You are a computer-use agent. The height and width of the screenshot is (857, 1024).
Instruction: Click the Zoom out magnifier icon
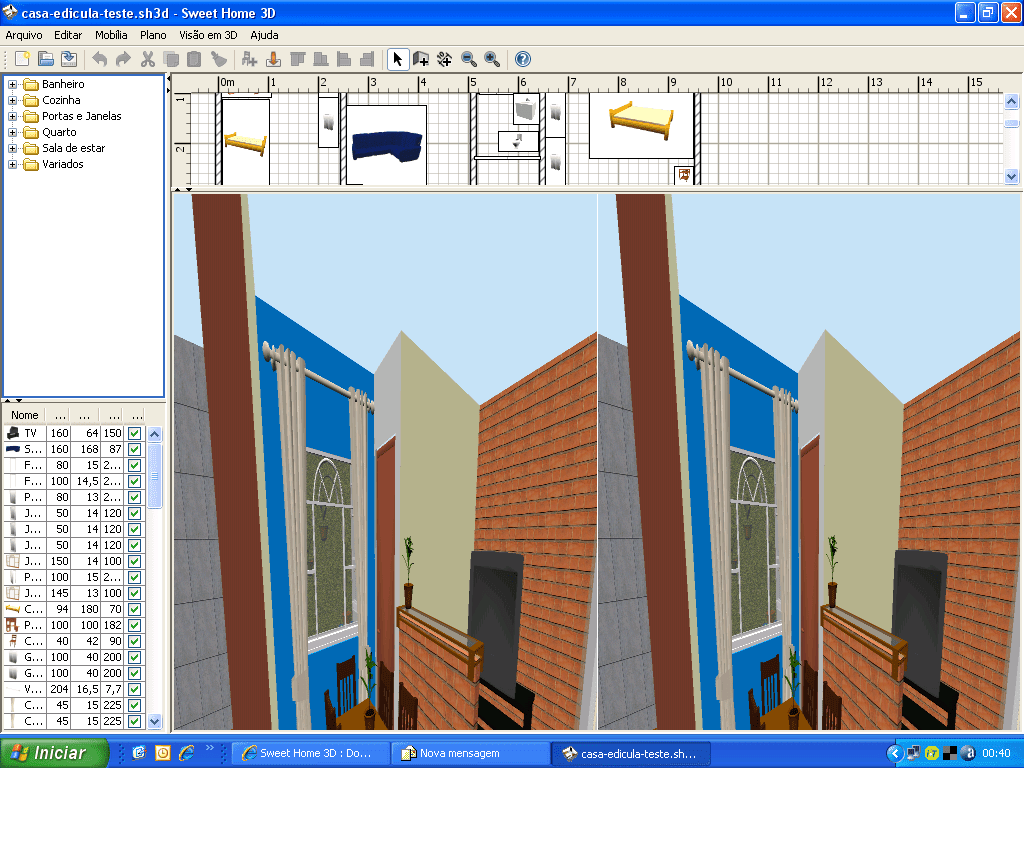coord(468,59)
